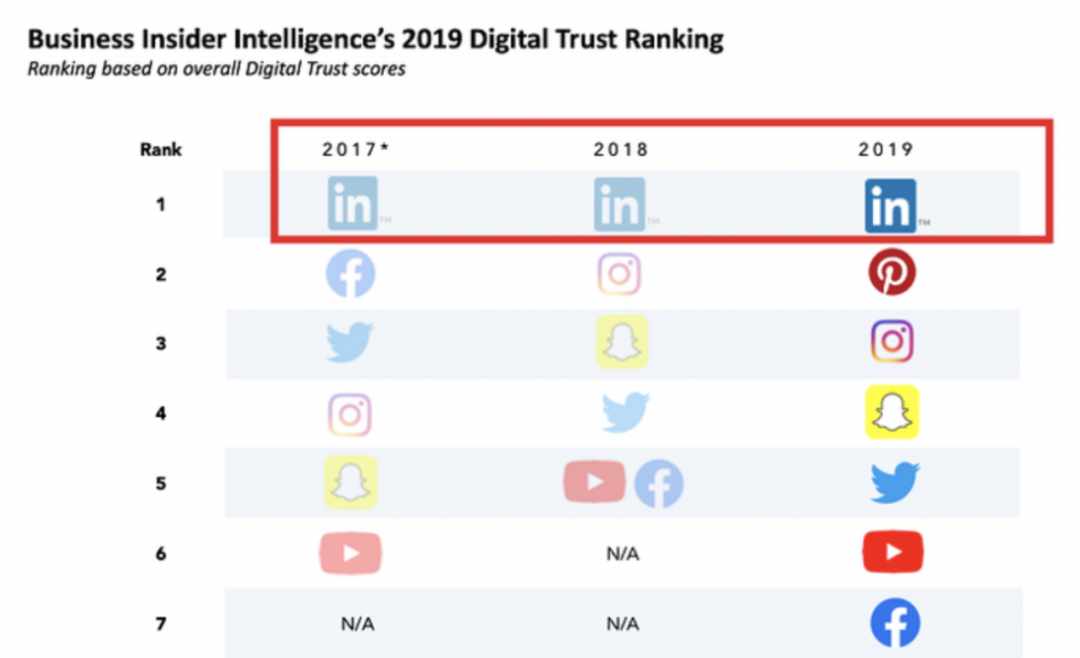Click the 2017* column header
The image size is (1080, 658).
(355, 149)
